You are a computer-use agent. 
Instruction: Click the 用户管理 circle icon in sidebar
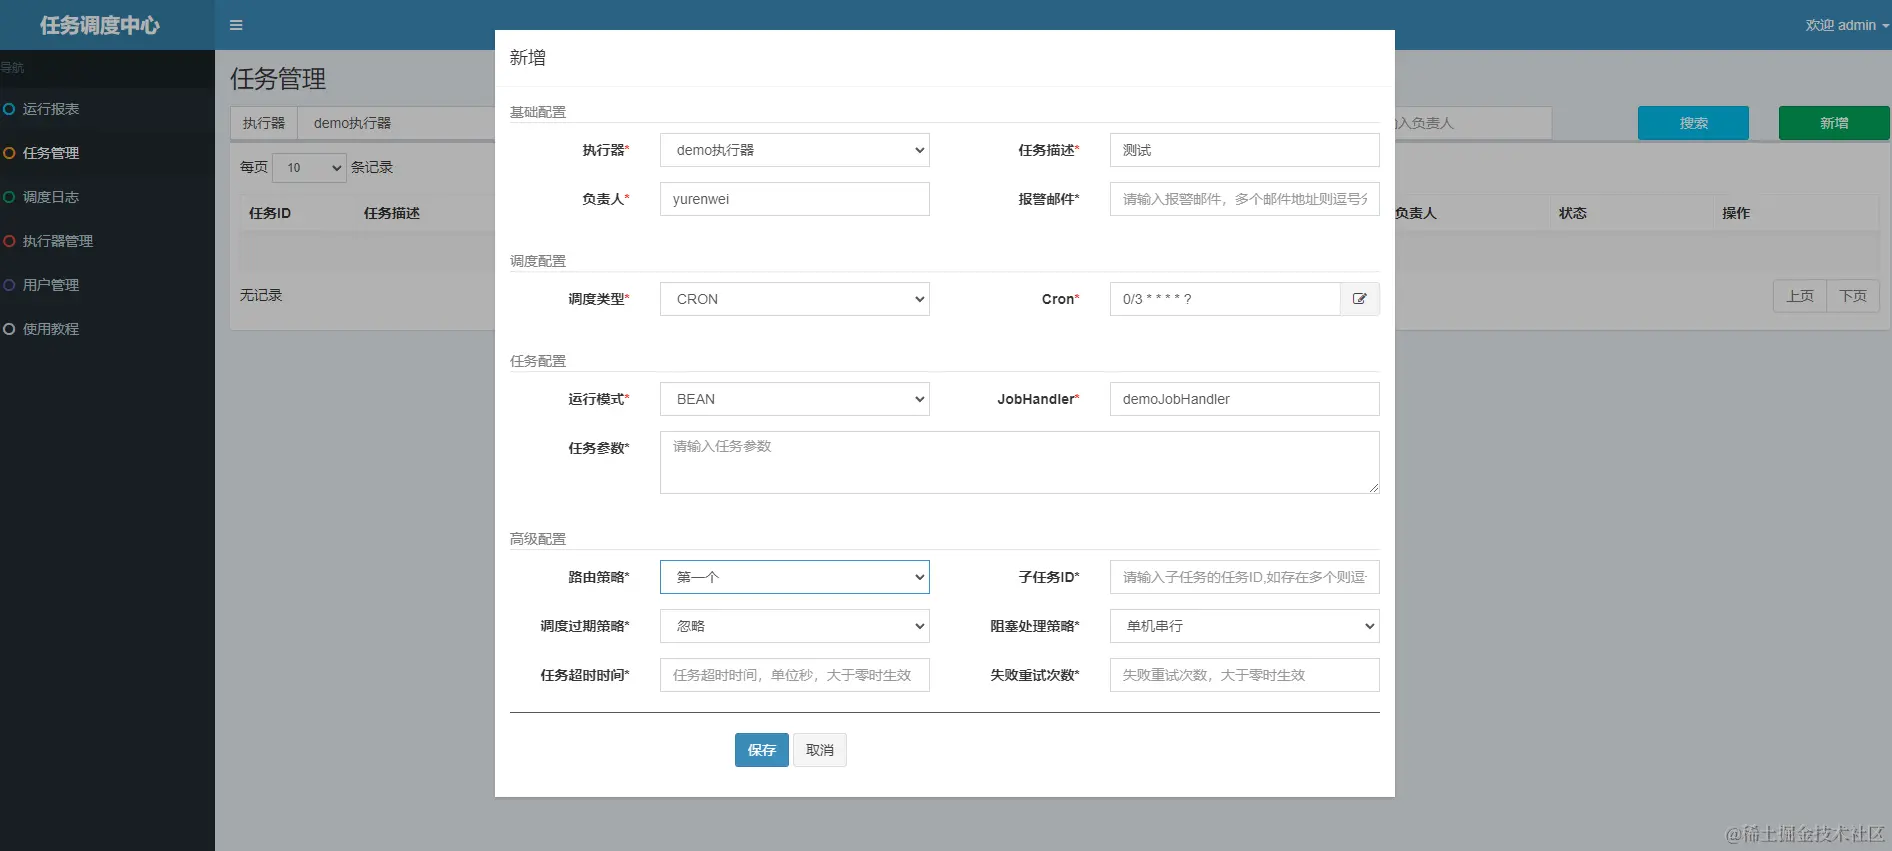point(9,285)
